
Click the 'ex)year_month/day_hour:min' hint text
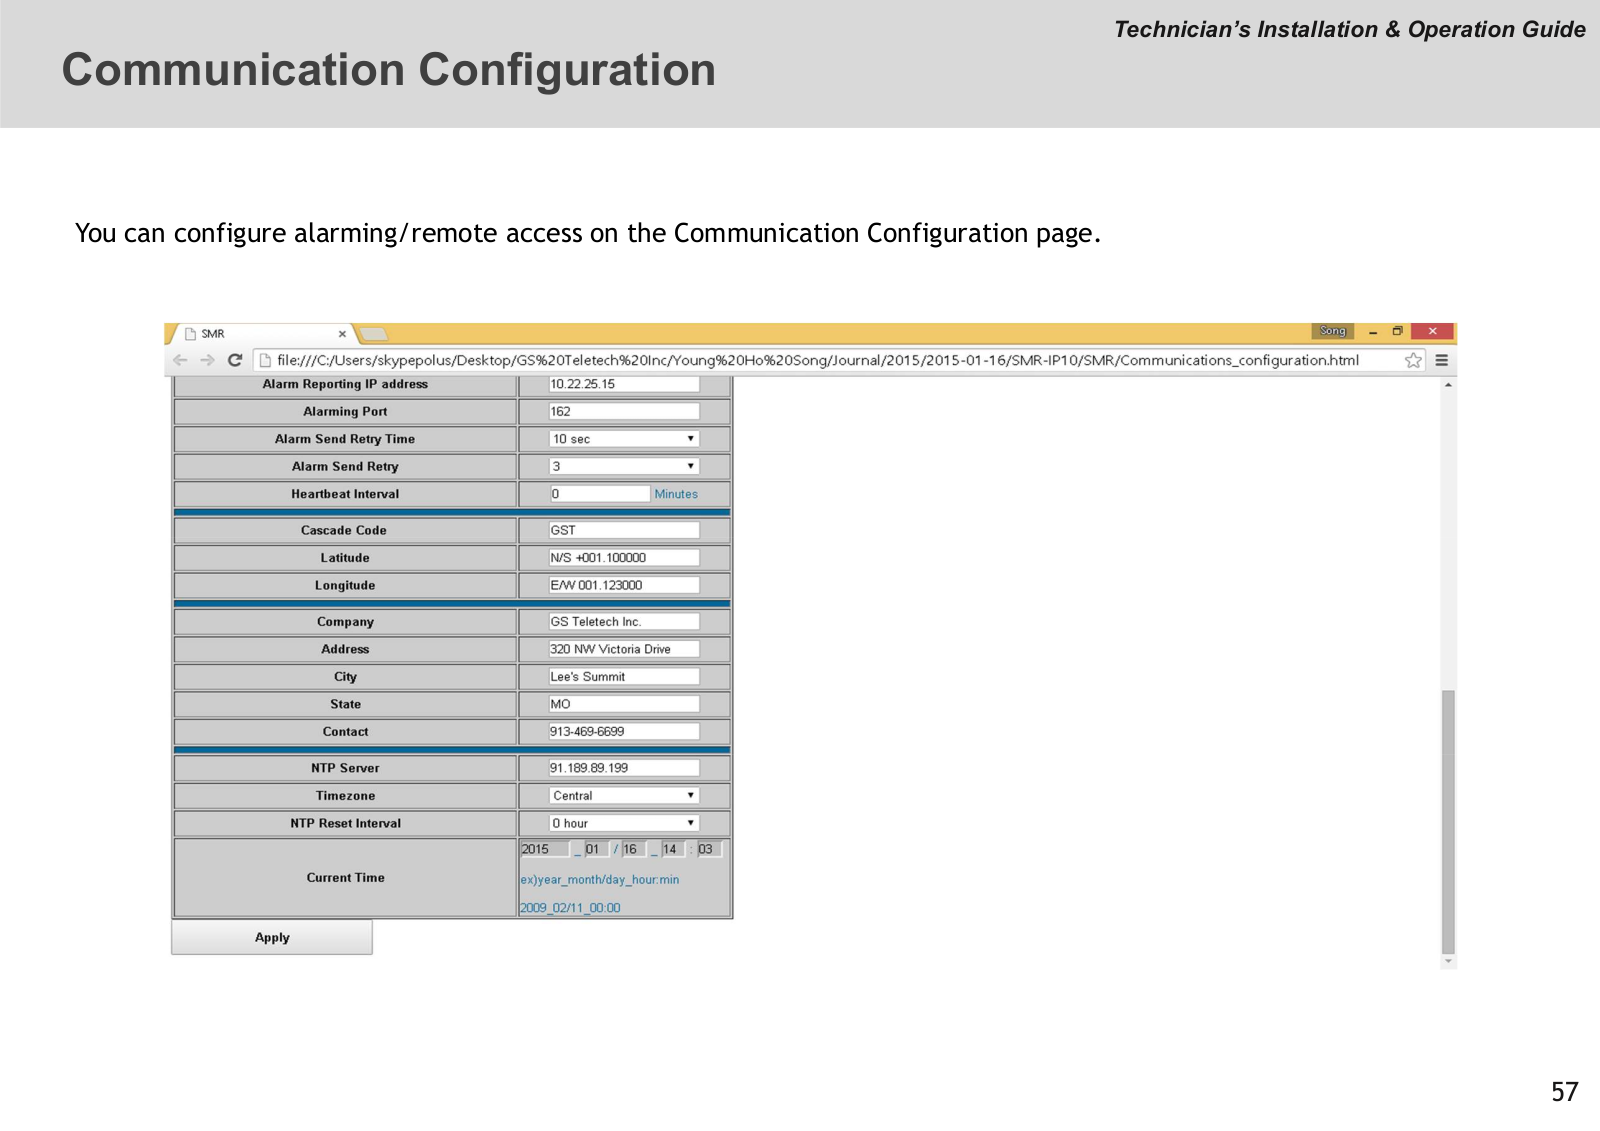[x=599, y=880]
